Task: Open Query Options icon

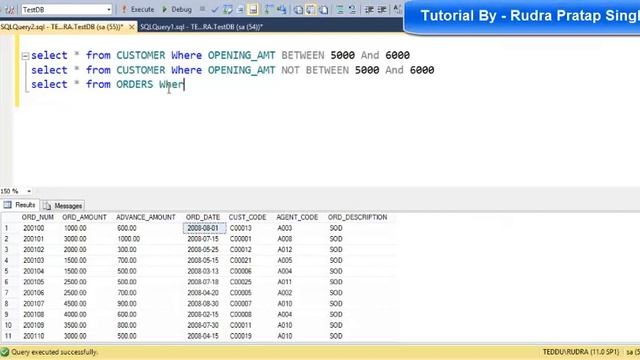Action: (x=240, y=9)
